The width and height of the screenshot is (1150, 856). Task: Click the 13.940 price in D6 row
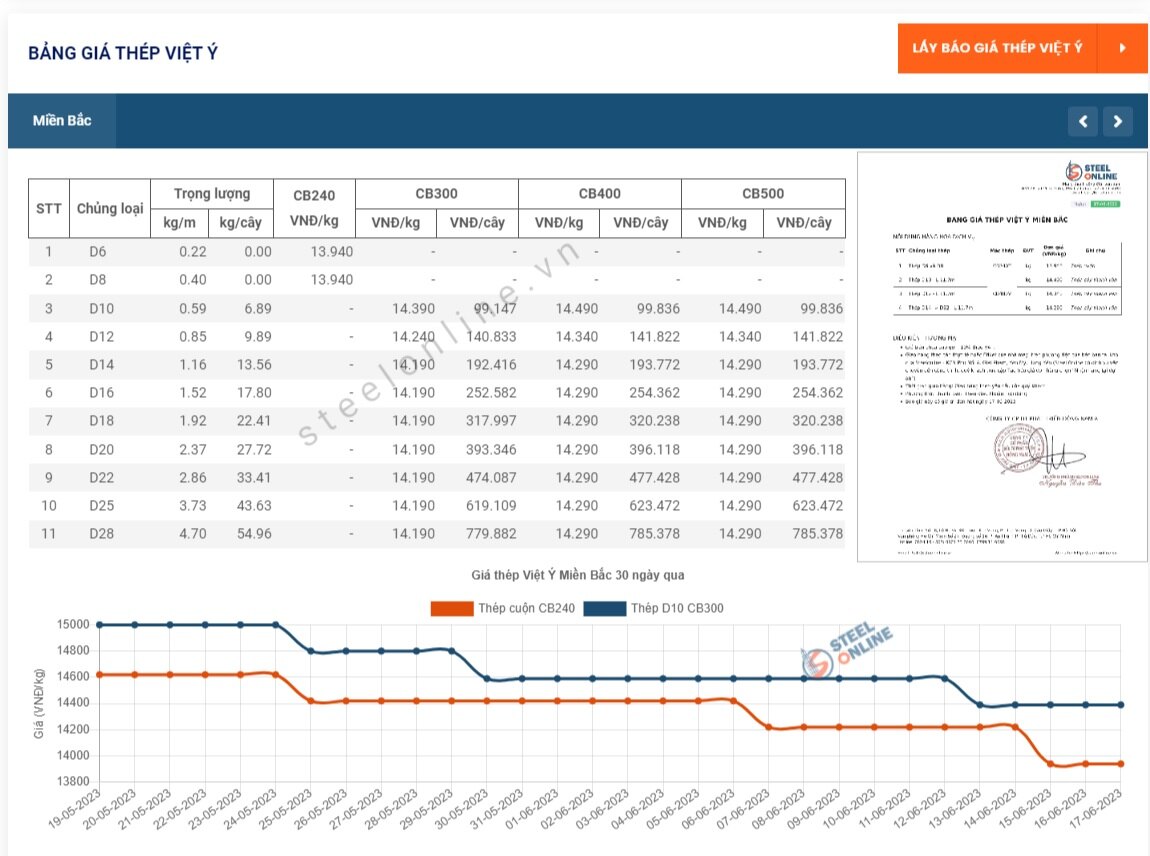[x=332, y=252]
